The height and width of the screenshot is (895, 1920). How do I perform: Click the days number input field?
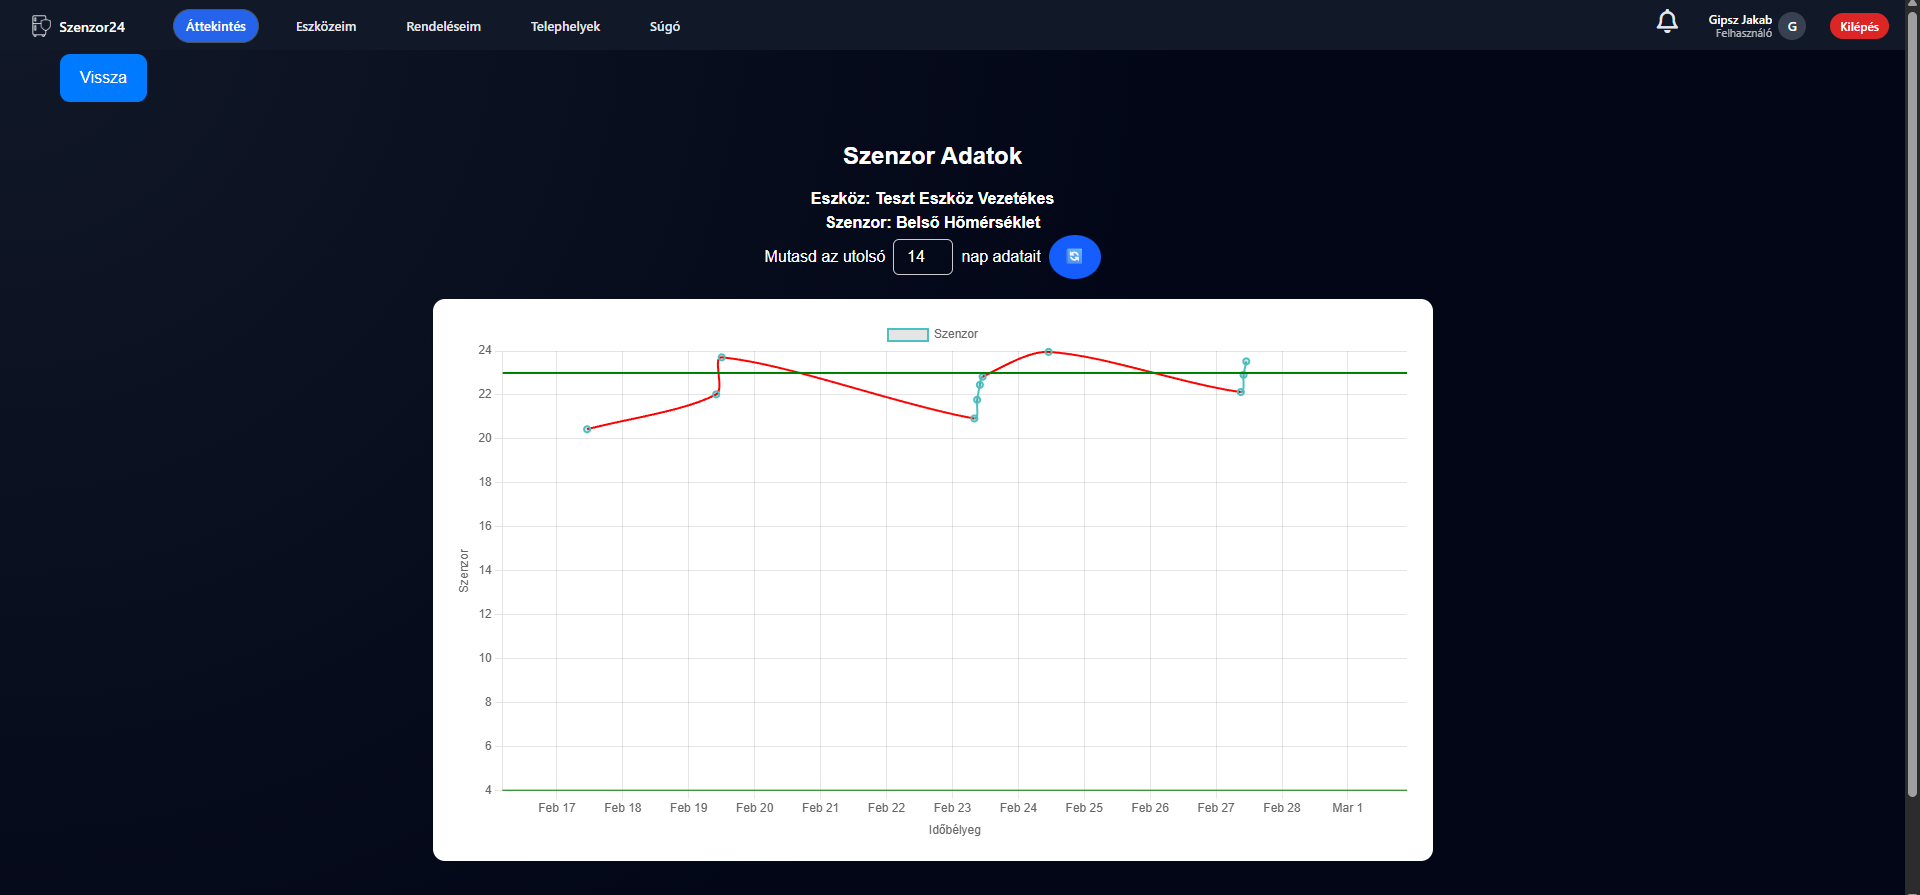pyautogui.click(x=922, y=257)
